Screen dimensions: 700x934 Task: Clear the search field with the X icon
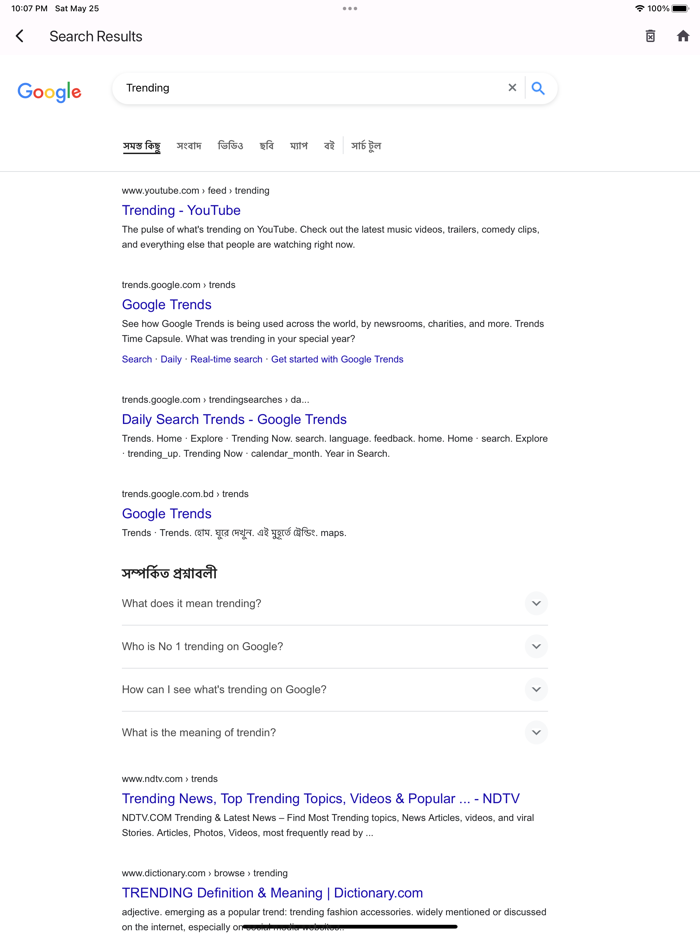pyautogui.click(x=512, y=87)
